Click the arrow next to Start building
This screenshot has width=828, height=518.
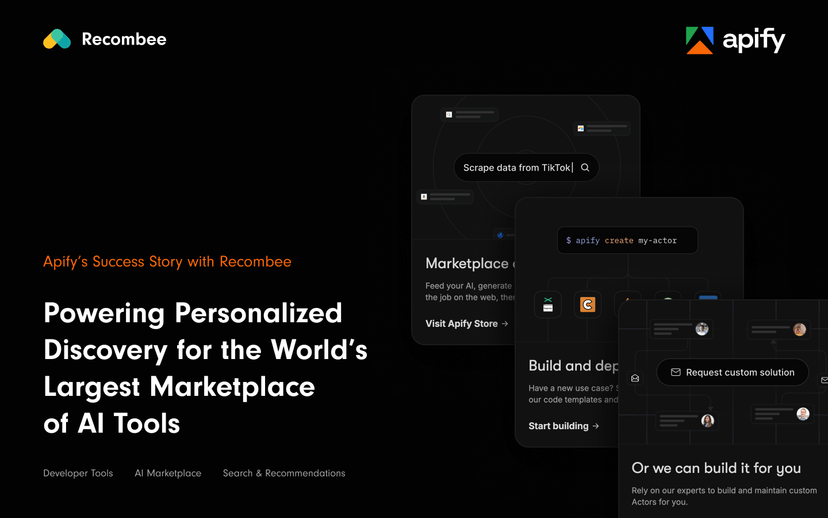pyautogui.click(x=596, y=426)
